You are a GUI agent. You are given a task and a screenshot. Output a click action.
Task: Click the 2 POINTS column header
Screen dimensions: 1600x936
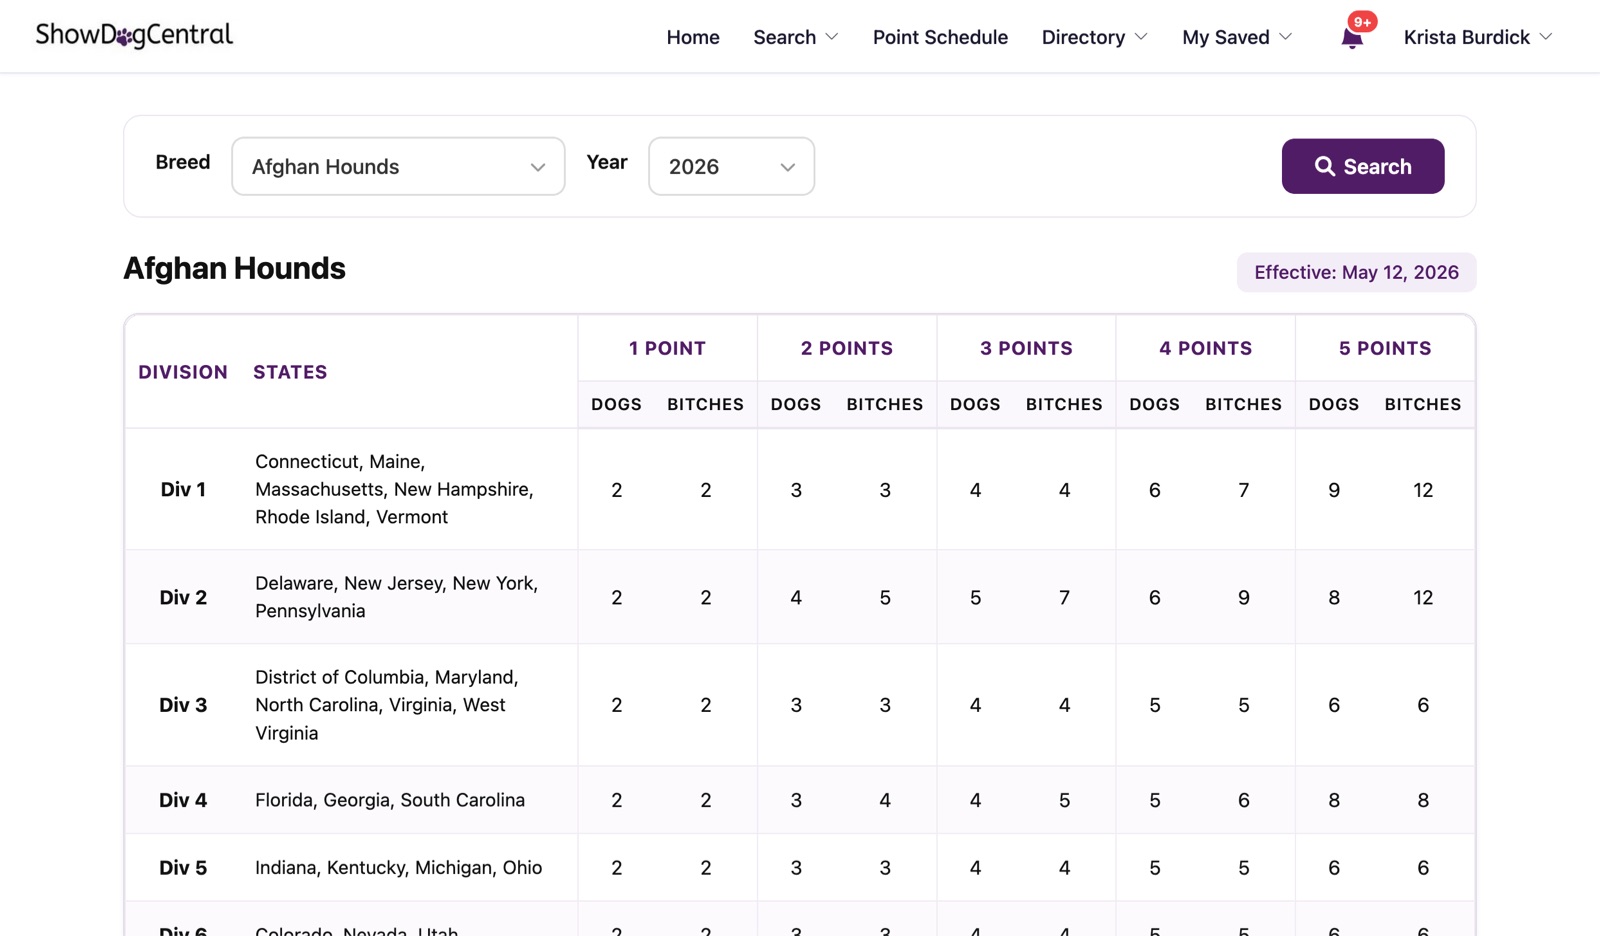pos(847,348)
